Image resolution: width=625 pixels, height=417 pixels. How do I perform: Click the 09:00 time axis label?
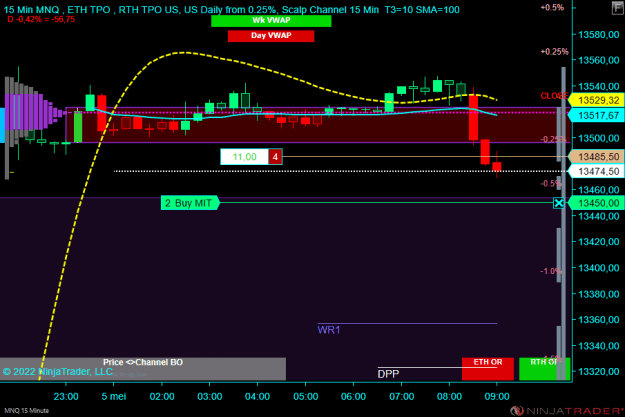497,397
